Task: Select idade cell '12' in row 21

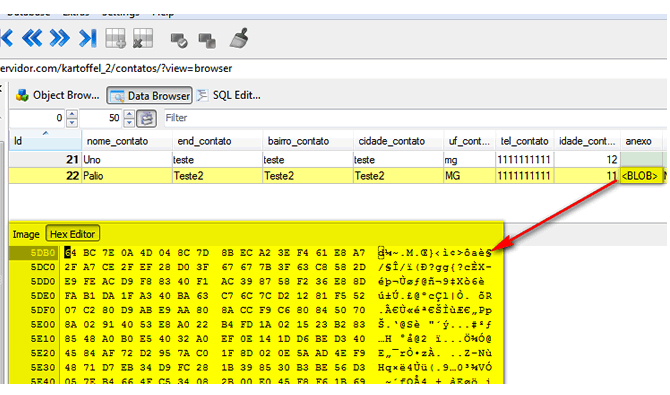Action: [x=587, y=160]
